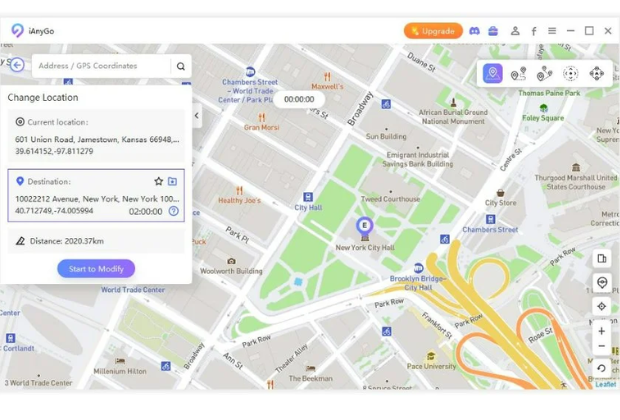
Task: Select single-spot movement mode icon
Action: tap(518, 74)
